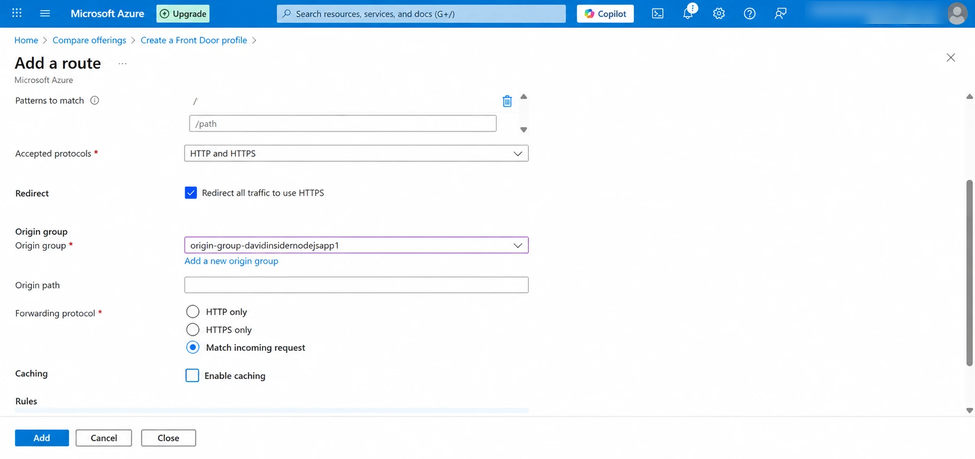The width and height of the screenshot is (975, 459).
Task: Select HTTPS only forwarding protocol
Action: pyautogui.click(x=193, y=330)
